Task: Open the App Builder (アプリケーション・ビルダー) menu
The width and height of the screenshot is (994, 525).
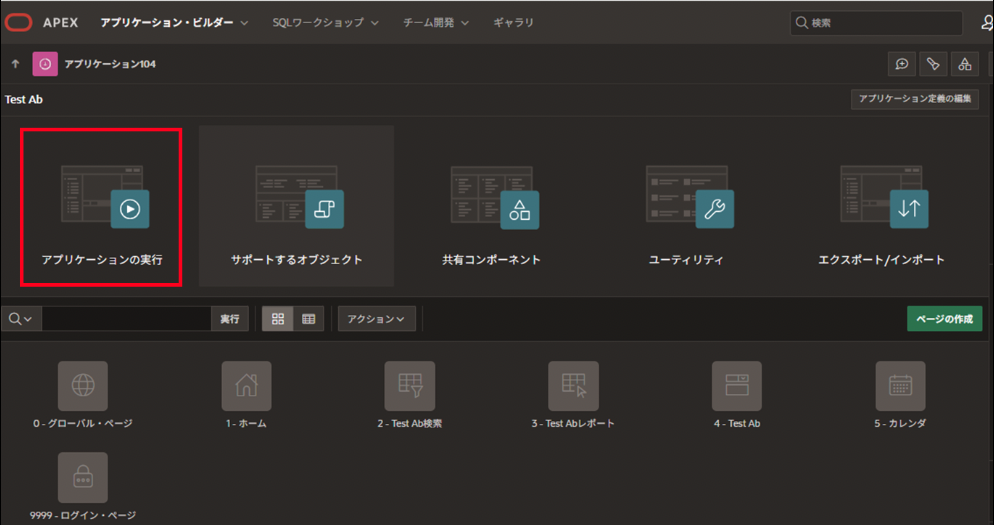Action: [174, 22]
